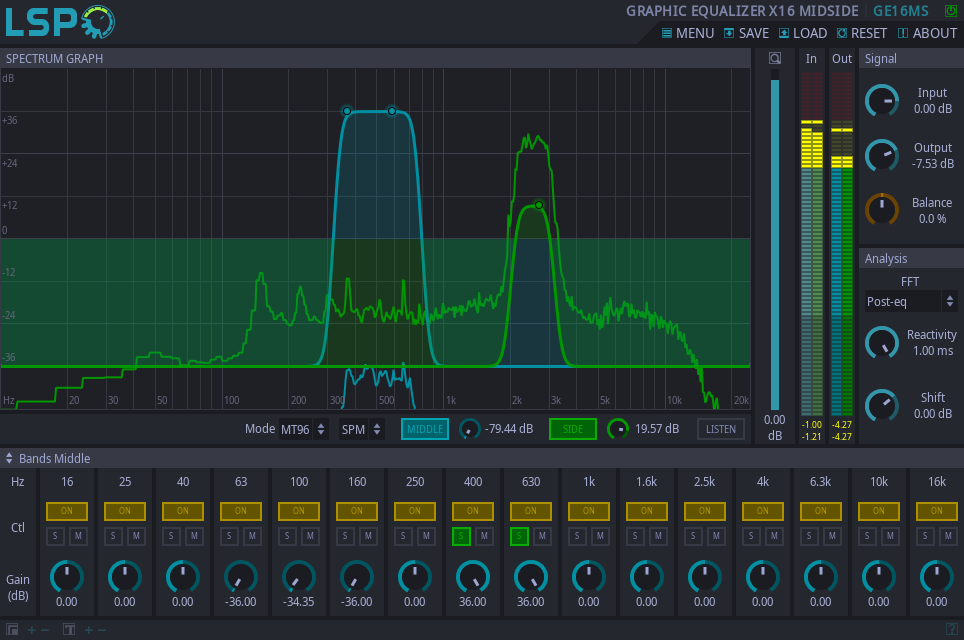Image resolution: width=964 pixels, height=640 pixels.
Task: Mute the 250 Hz band
Action: coord(426,536)
